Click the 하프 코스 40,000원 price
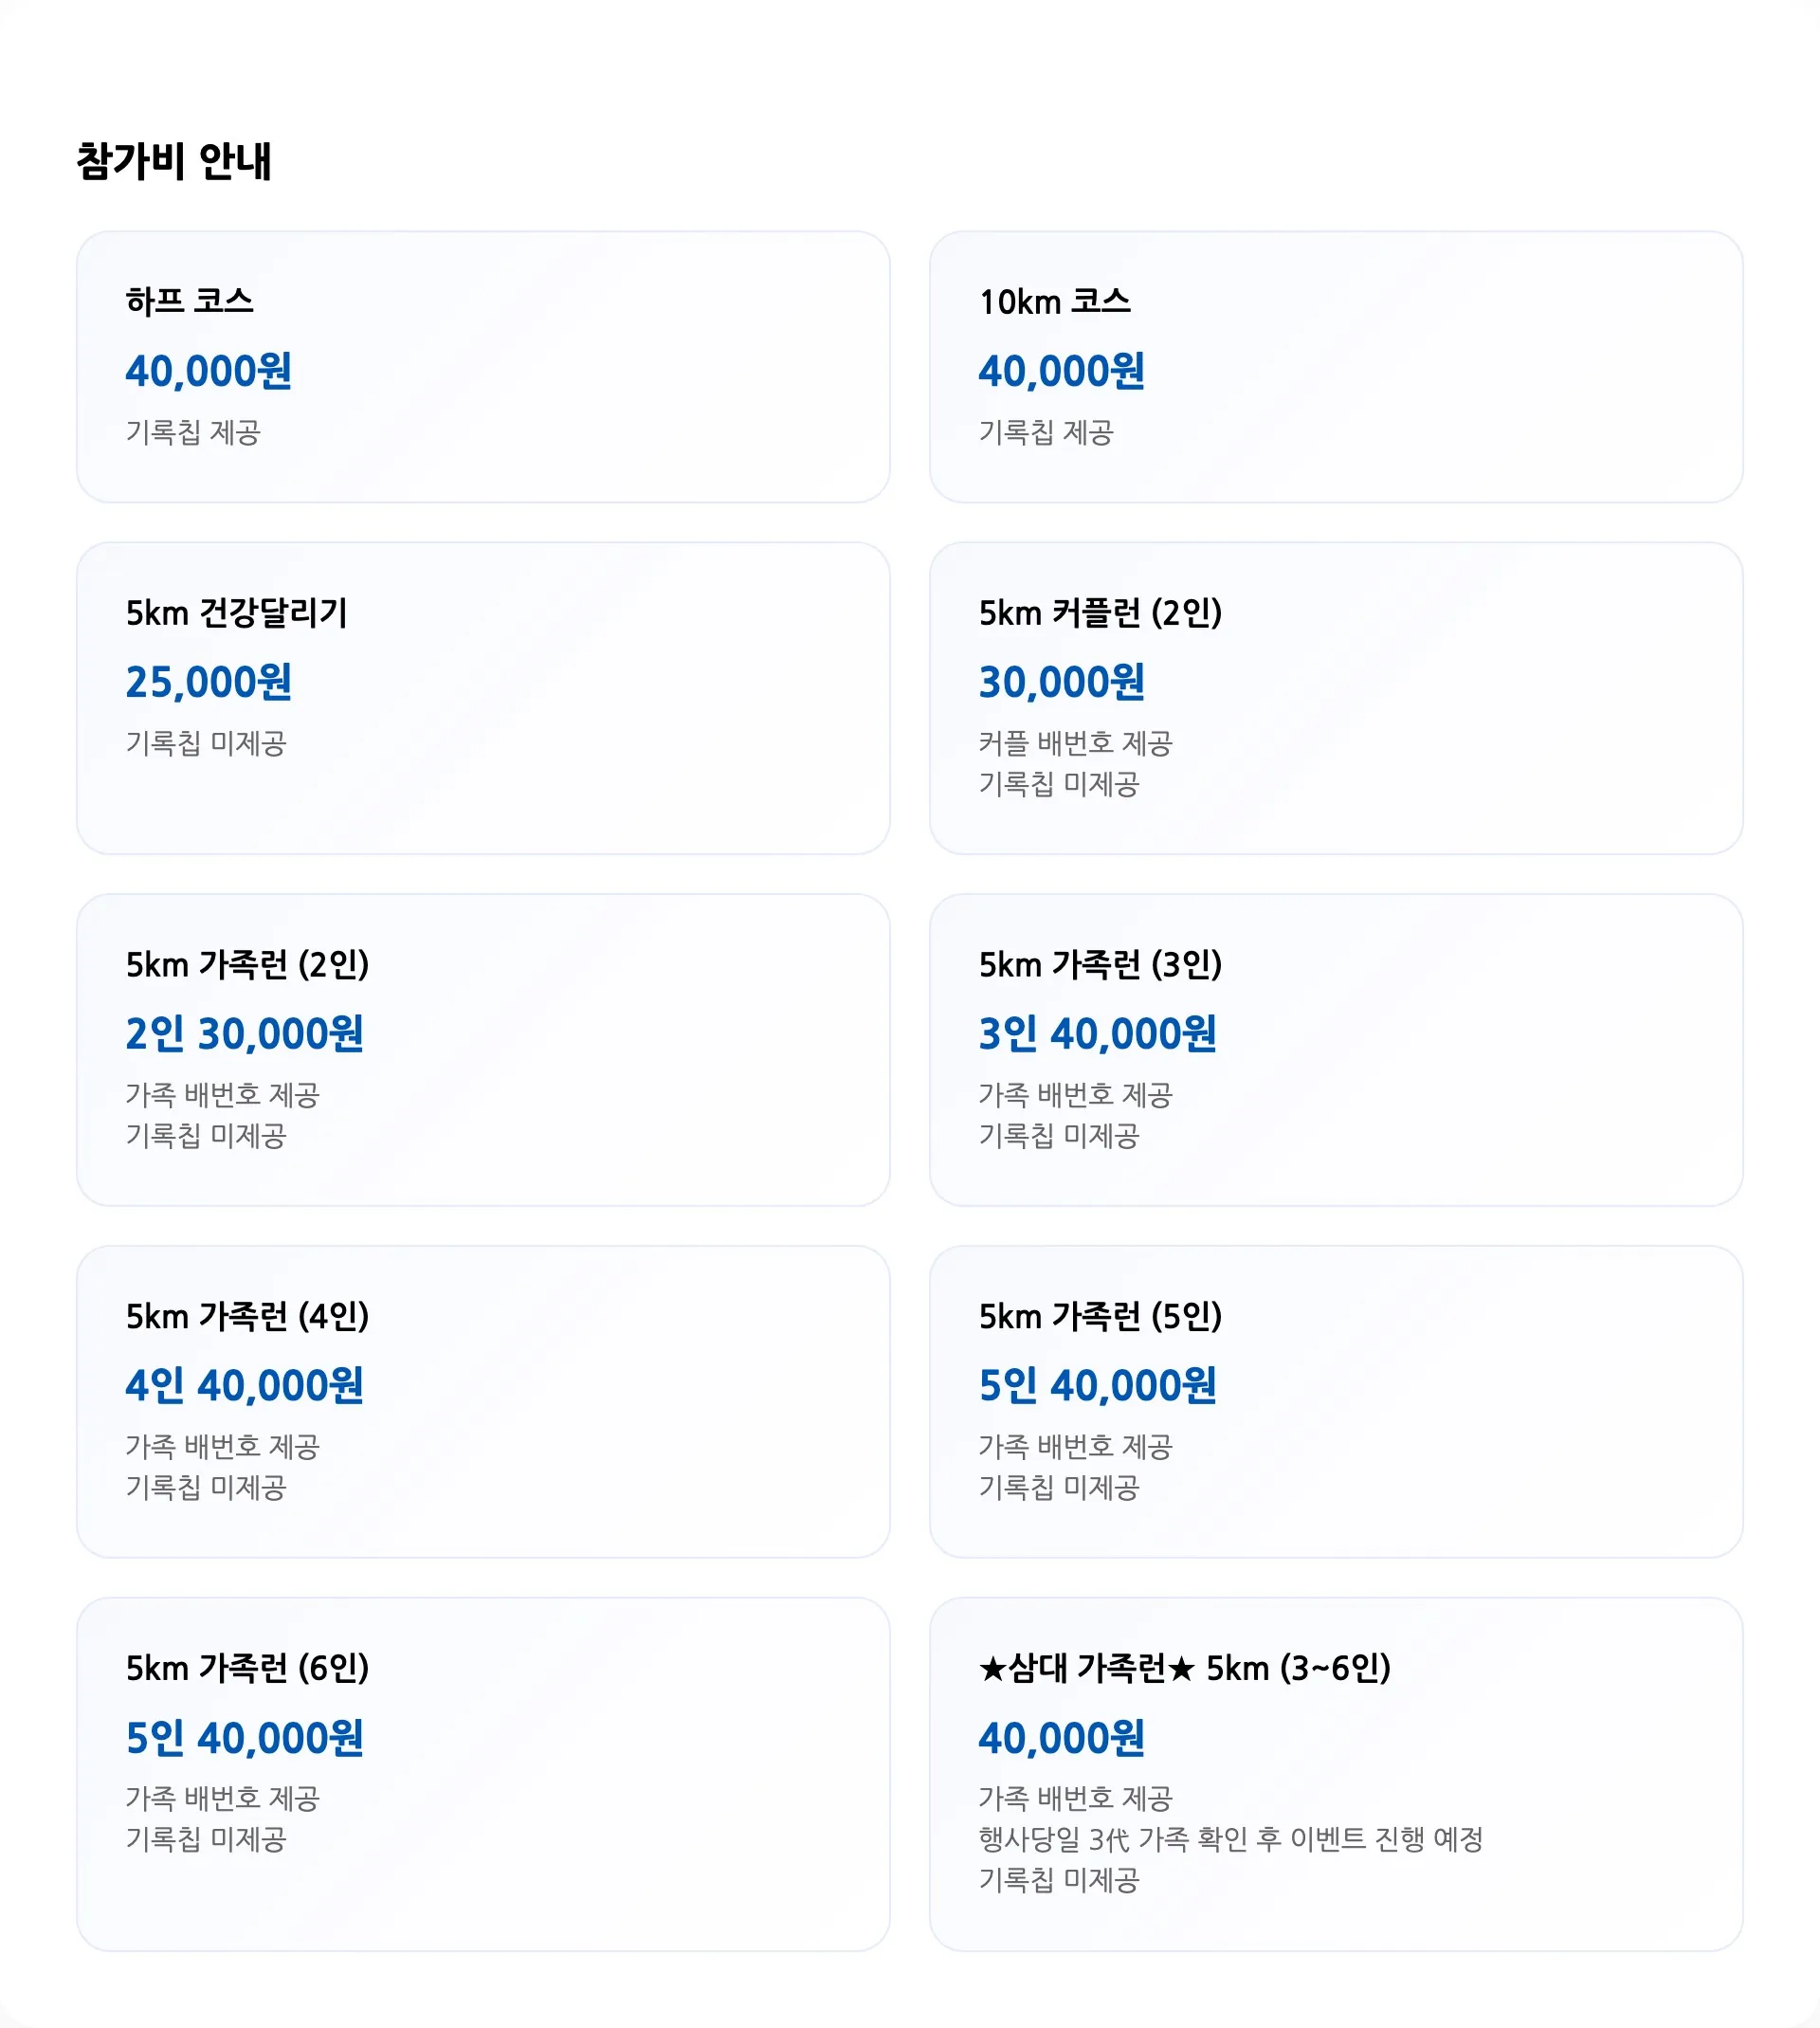1820x2028 pixels. coord(208,371)
